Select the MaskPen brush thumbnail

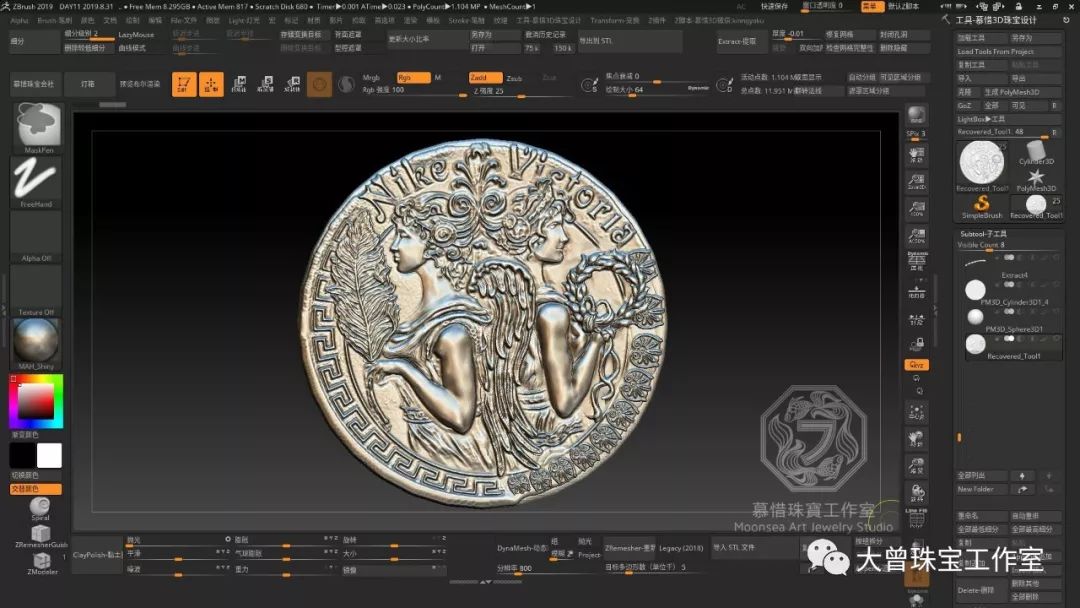37,127
